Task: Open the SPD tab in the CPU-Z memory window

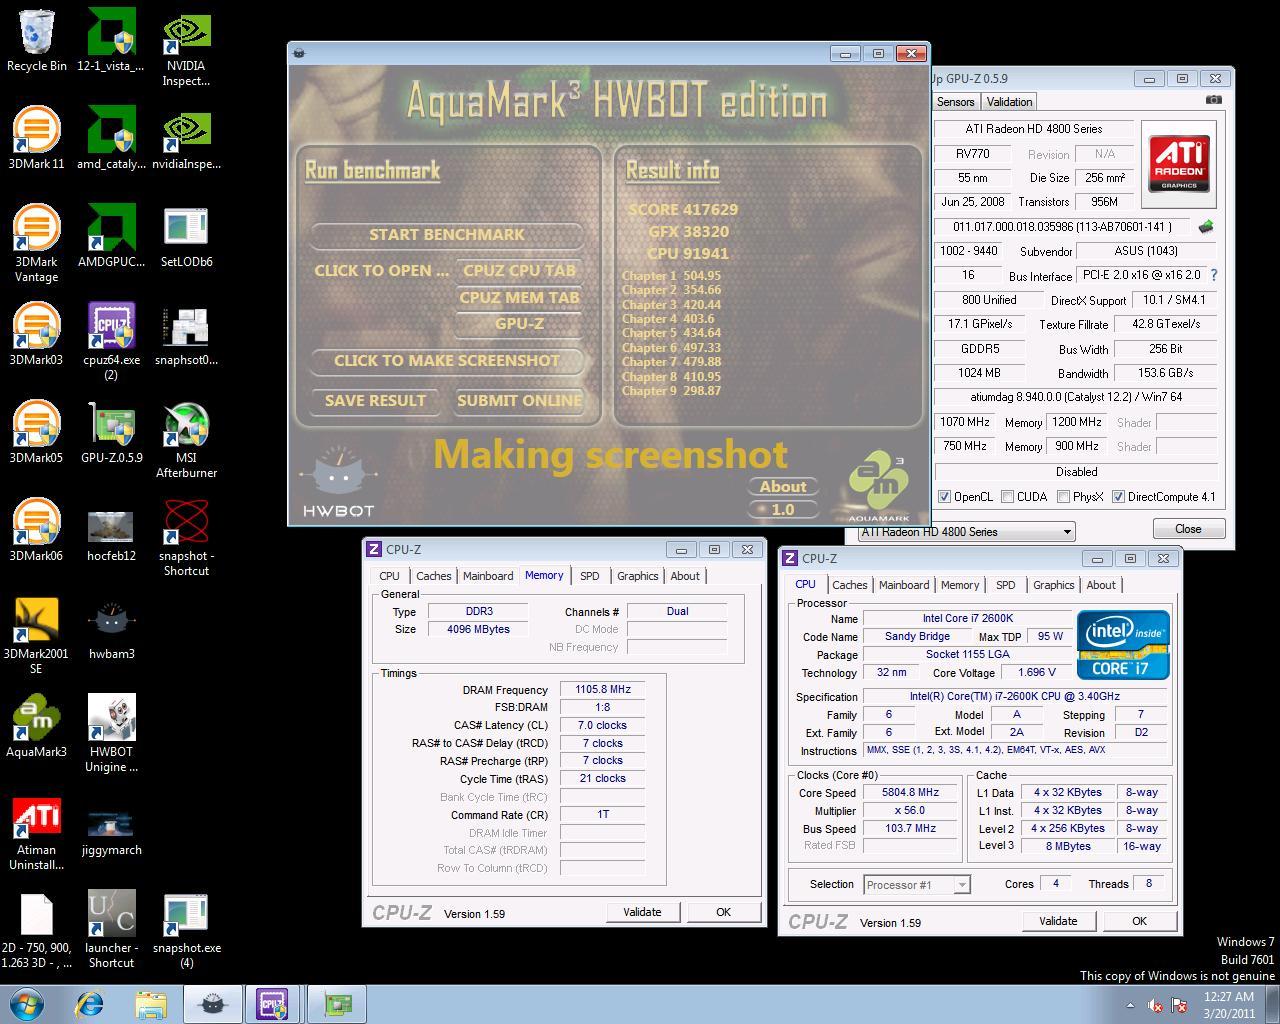Action: (x=590, y=576)
